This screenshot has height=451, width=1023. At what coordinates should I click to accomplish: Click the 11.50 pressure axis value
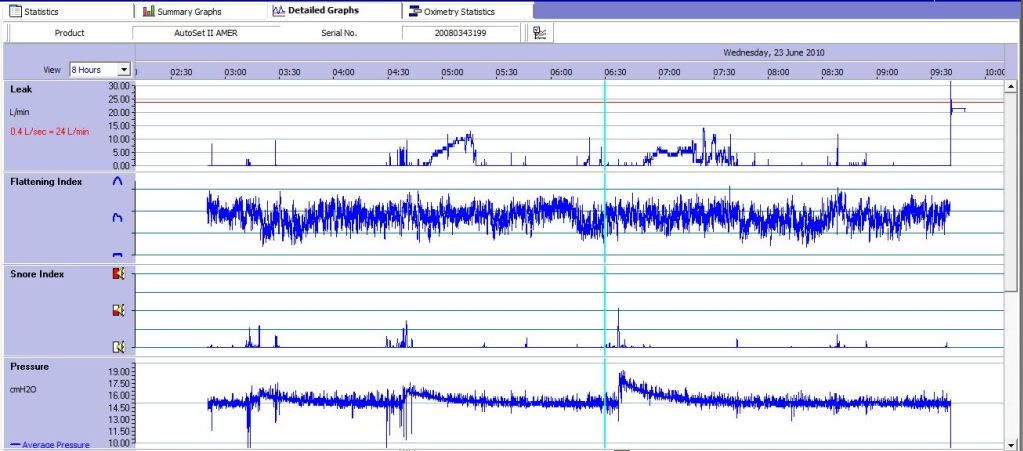121,432
